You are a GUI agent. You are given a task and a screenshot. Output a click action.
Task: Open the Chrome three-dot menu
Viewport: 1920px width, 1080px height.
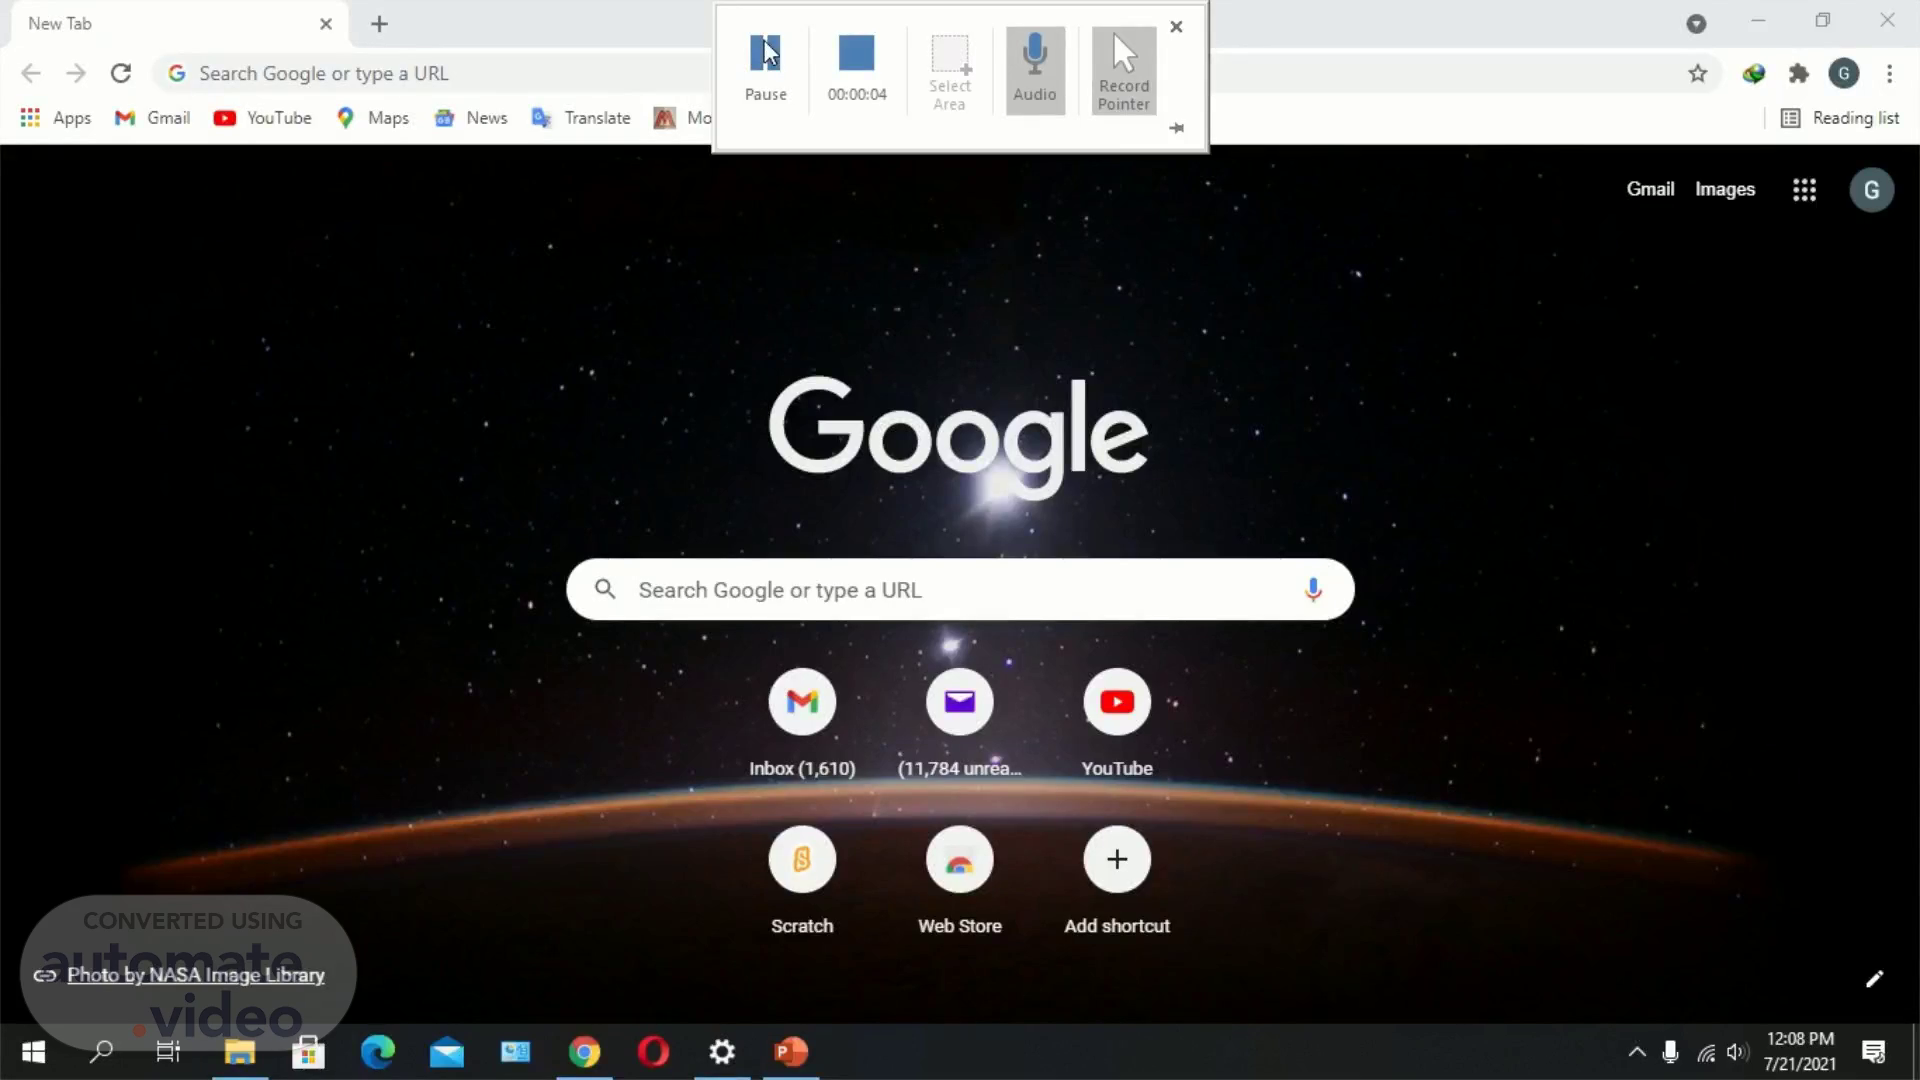[1889, 73]
